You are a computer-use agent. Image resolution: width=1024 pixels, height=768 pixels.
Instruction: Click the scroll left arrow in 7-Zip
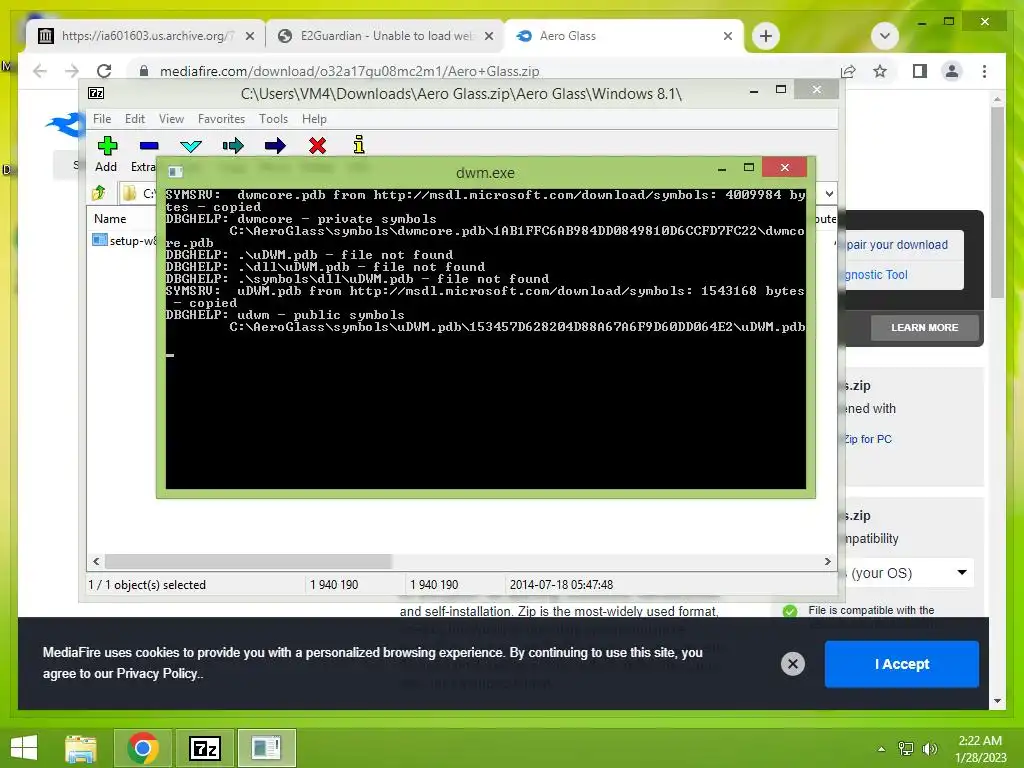pyautogui.click(x=97, y=561)
